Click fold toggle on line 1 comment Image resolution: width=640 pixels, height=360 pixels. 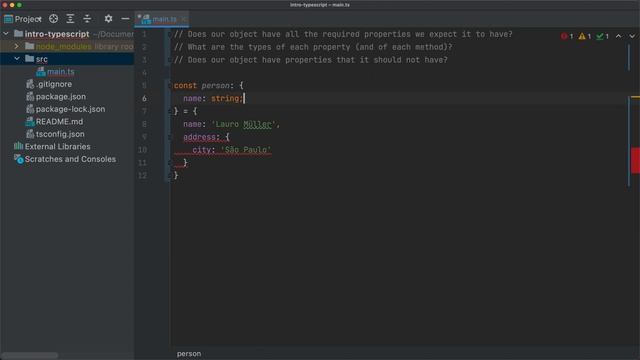click(x=170, y=34)
